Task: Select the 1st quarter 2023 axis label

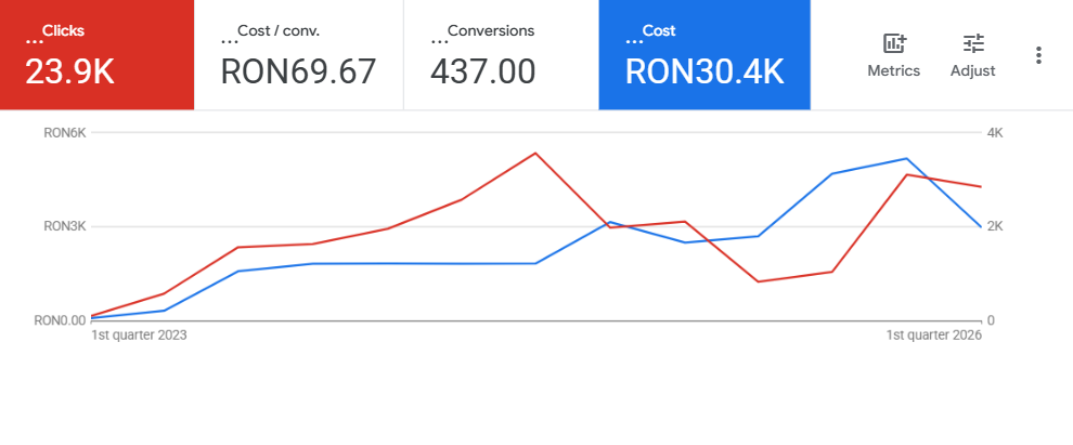Action: pyautogui.click(x=139, y=336)
